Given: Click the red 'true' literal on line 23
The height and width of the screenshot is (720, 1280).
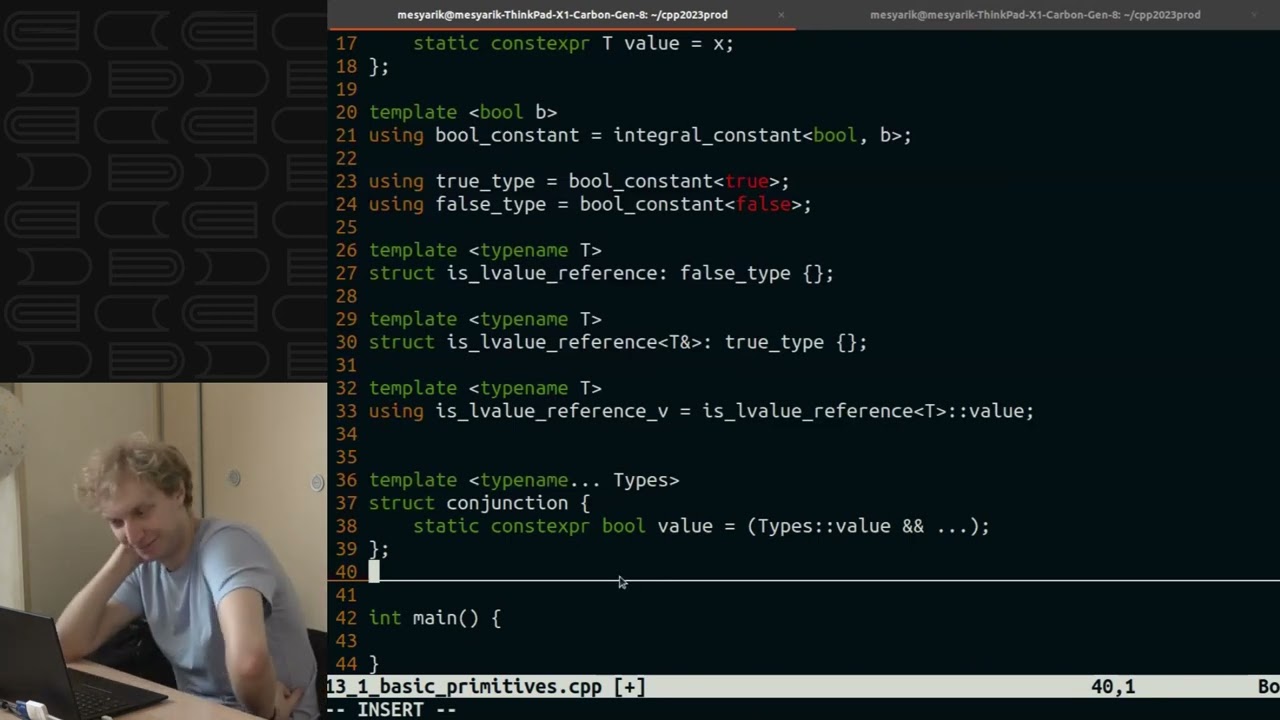Looking at the screenshot, I should (746, 181).
